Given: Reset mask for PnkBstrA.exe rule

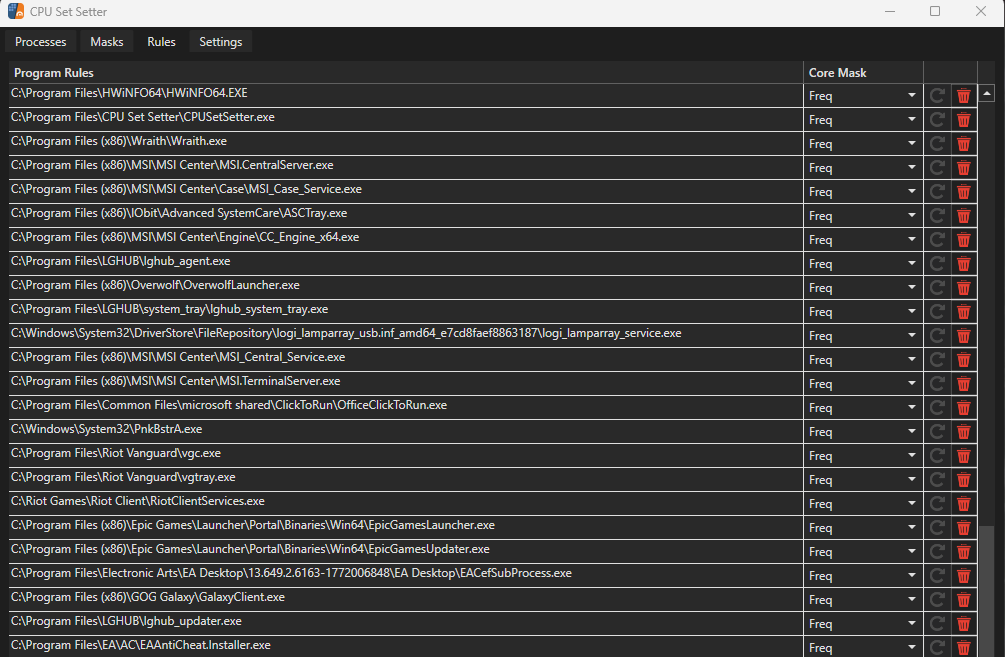Looking at the screenshot, I should [937, 432].
